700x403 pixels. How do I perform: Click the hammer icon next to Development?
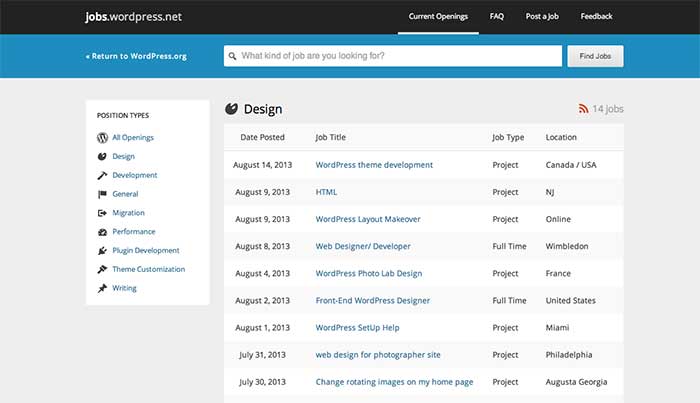102,175
